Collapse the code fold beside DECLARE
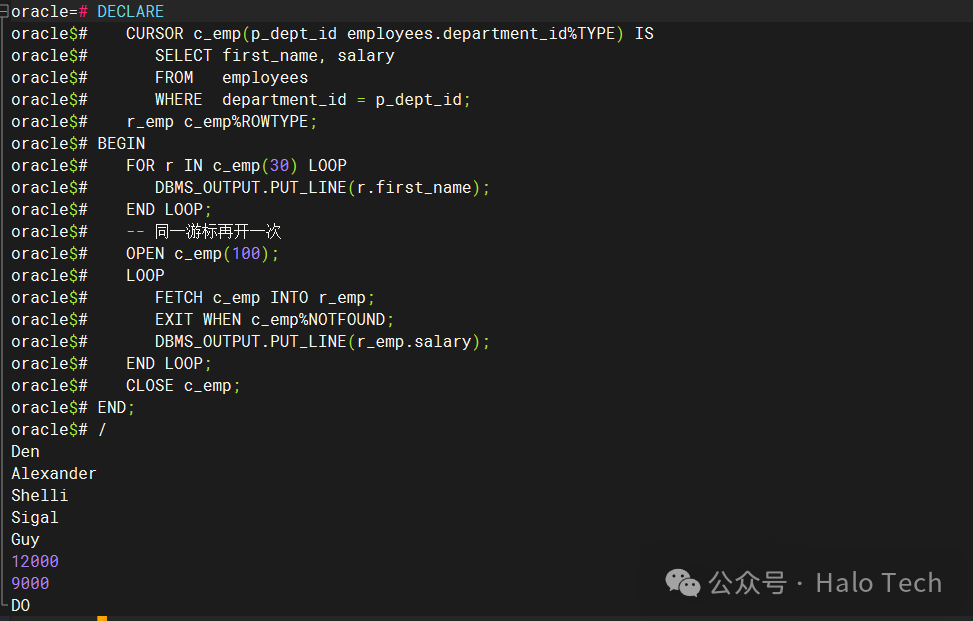973x621 pixels. click(x=4, y=11)
